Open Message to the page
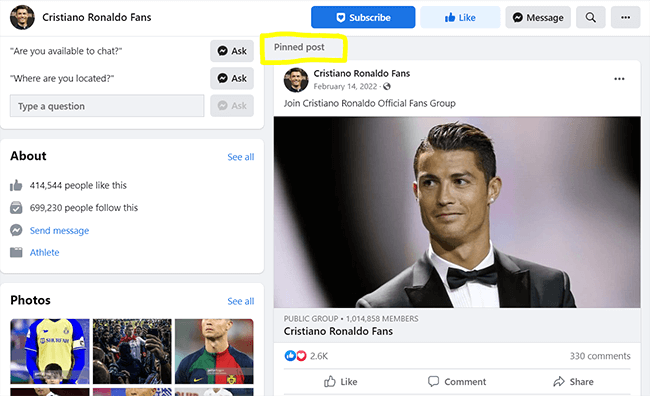Image resolution: width=650 pixels, height=396 pixels. tap(538, 17)
